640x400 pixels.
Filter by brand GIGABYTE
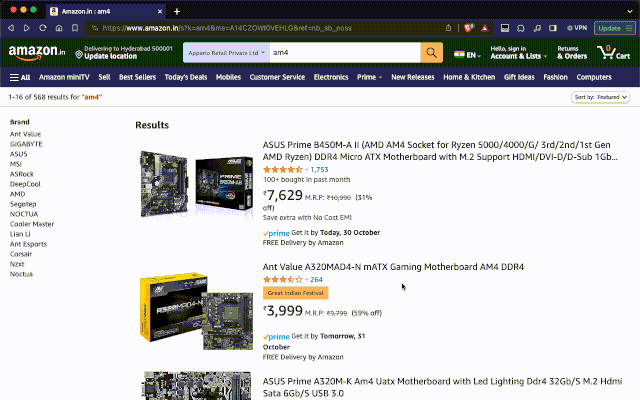(x=26, y=144)
